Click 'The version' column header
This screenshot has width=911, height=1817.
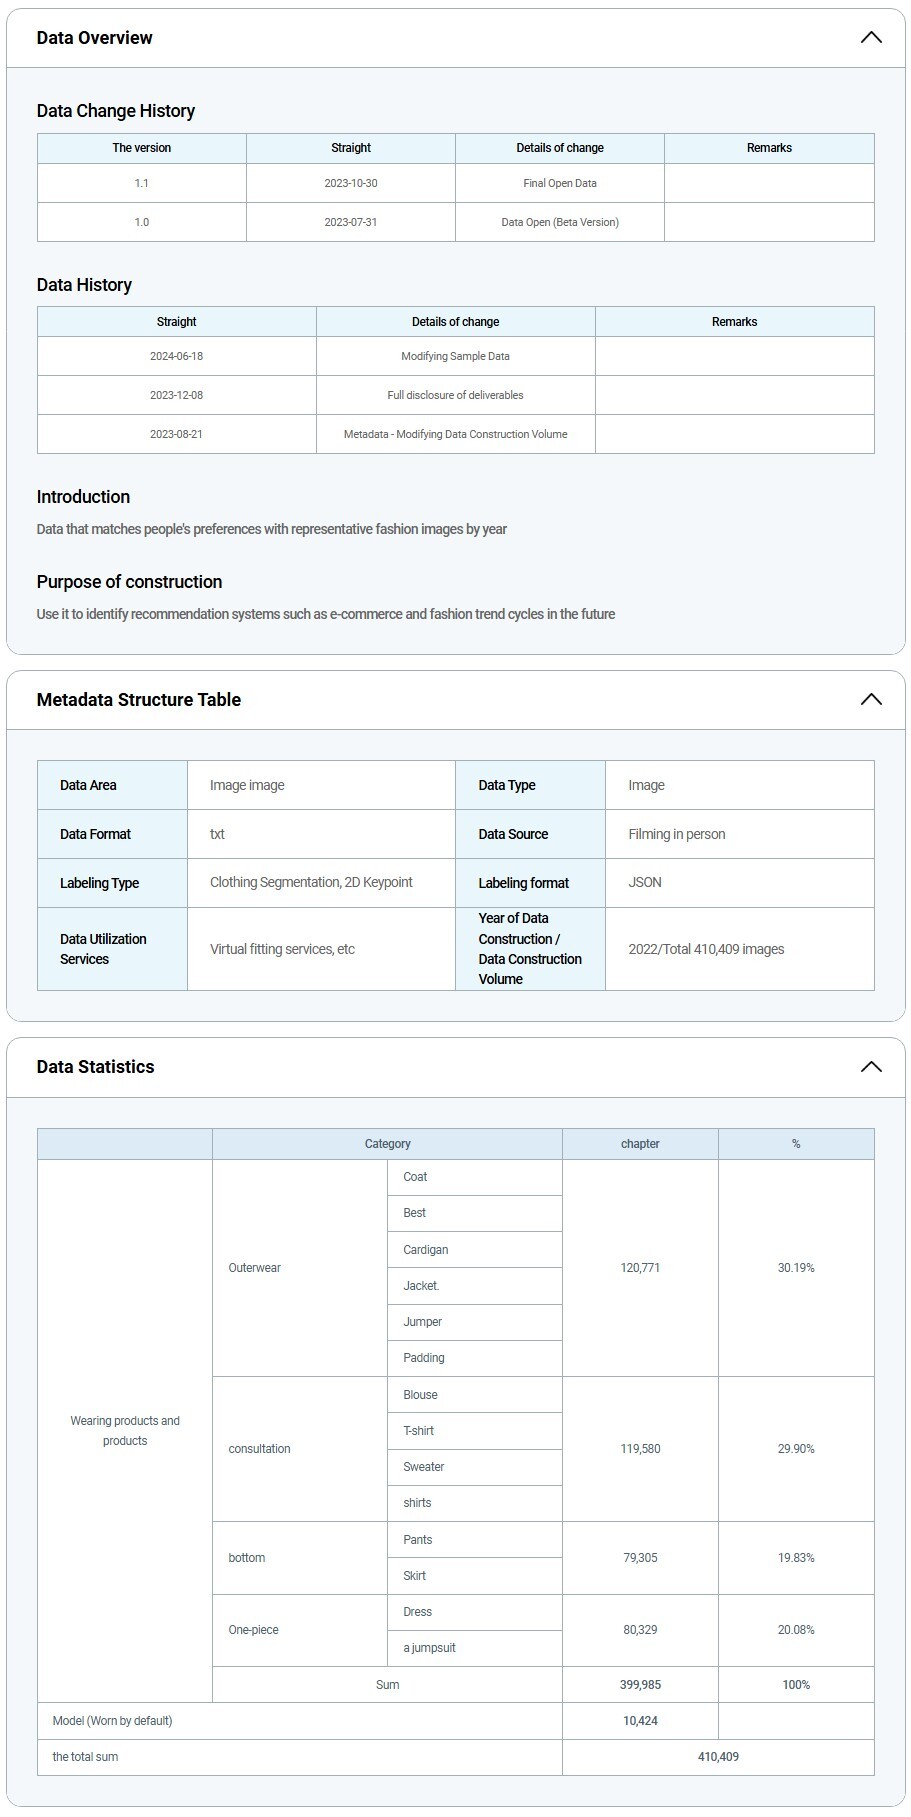pyautogui.click(x=142, y=148)
